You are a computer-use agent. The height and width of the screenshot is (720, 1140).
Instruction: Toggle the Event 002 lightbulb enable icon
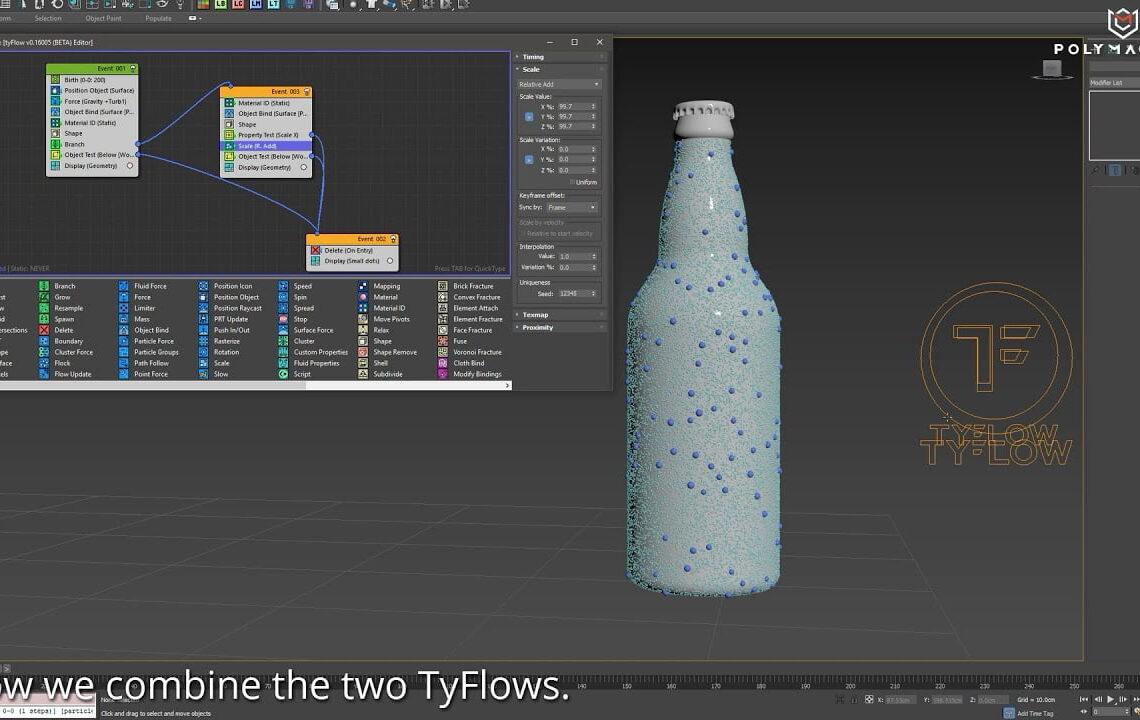pyautogui.click(x=393, y=239)
